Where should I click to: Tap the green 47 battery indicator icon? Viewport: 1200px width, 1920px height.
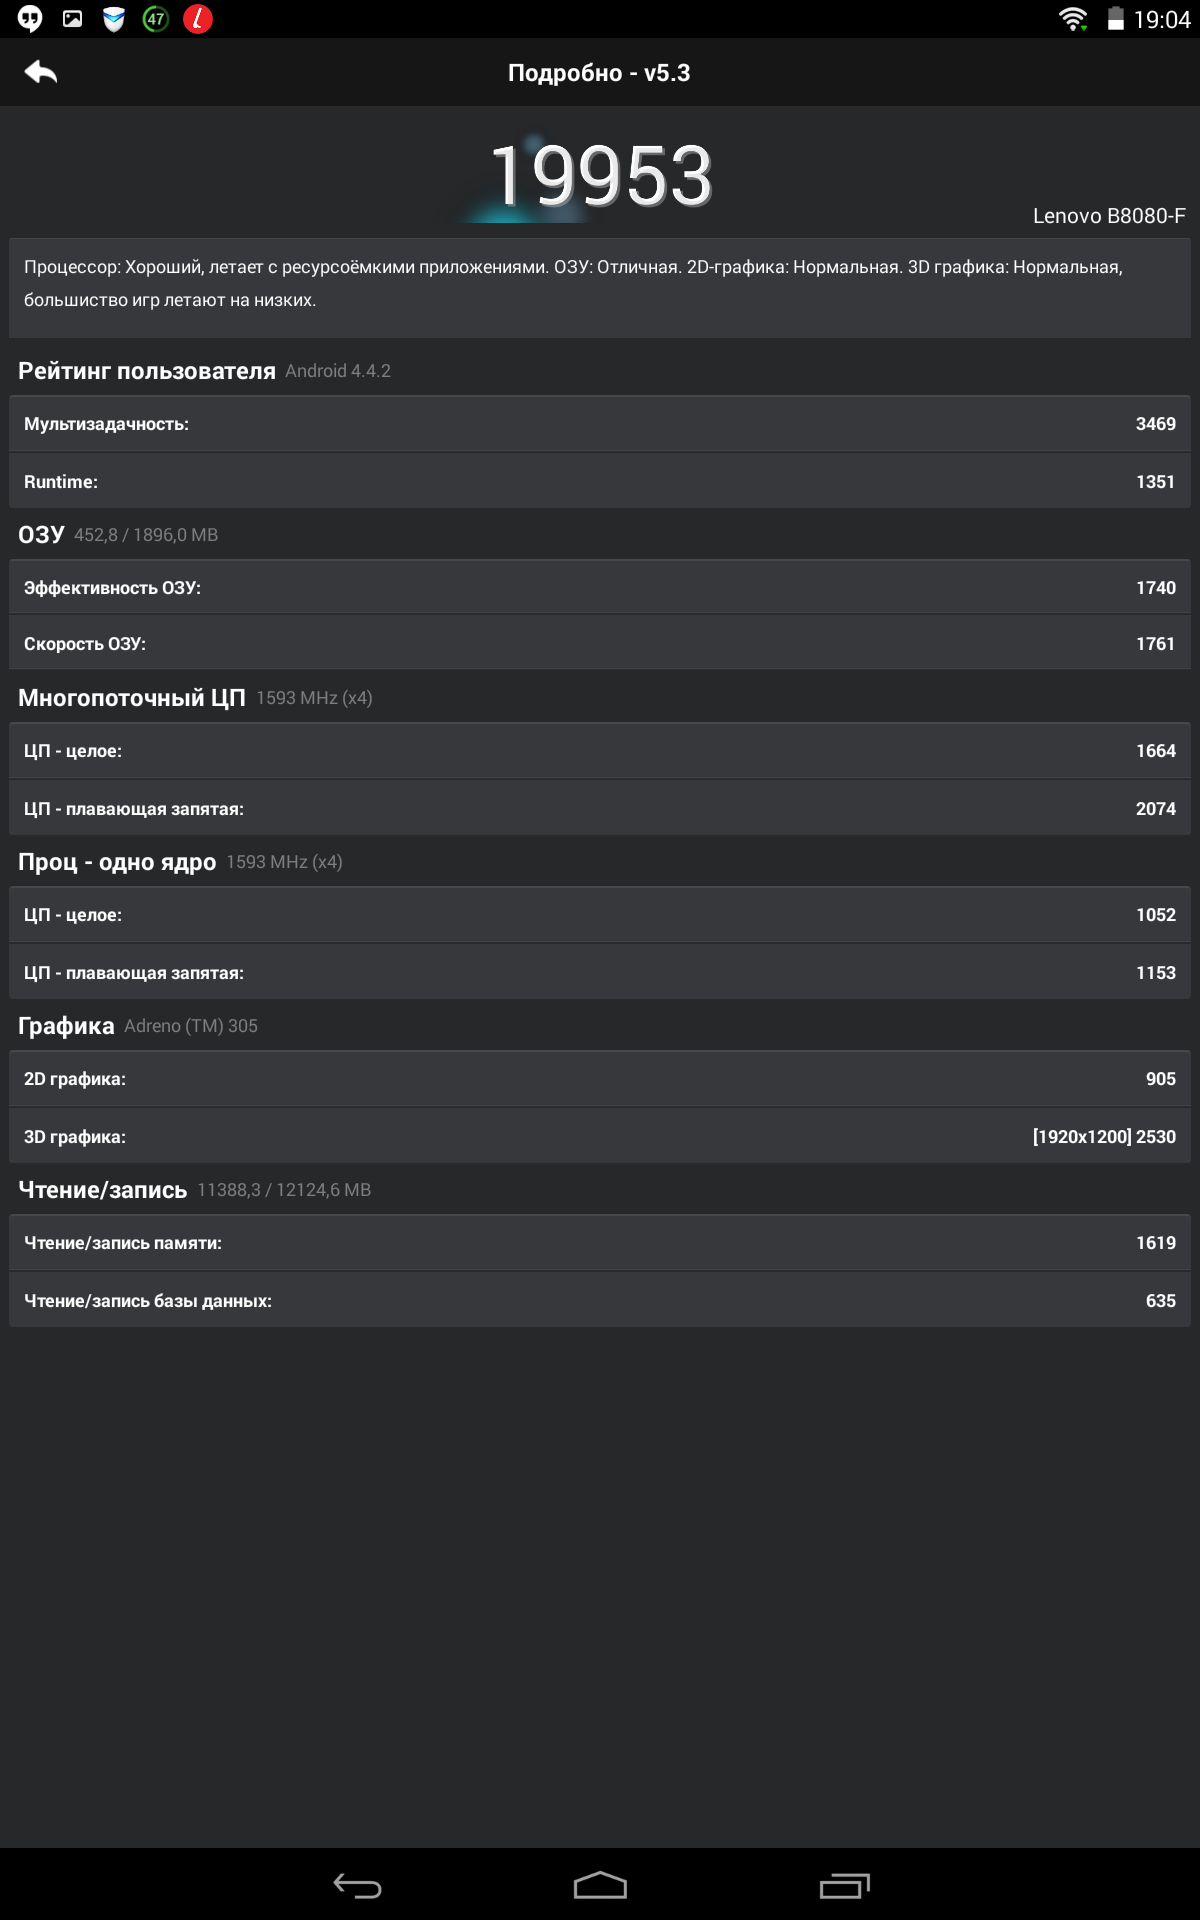coord(156,19)
